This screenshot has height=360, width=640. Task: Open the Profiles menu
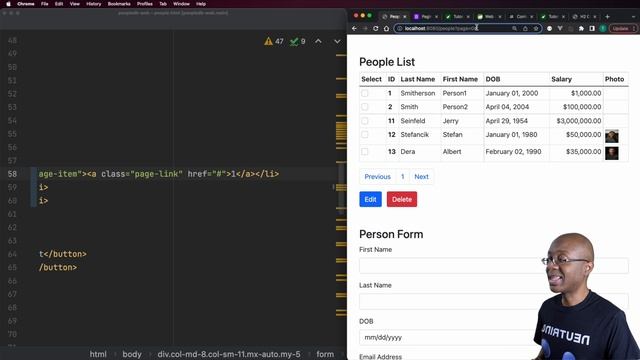tap(144, 4)
